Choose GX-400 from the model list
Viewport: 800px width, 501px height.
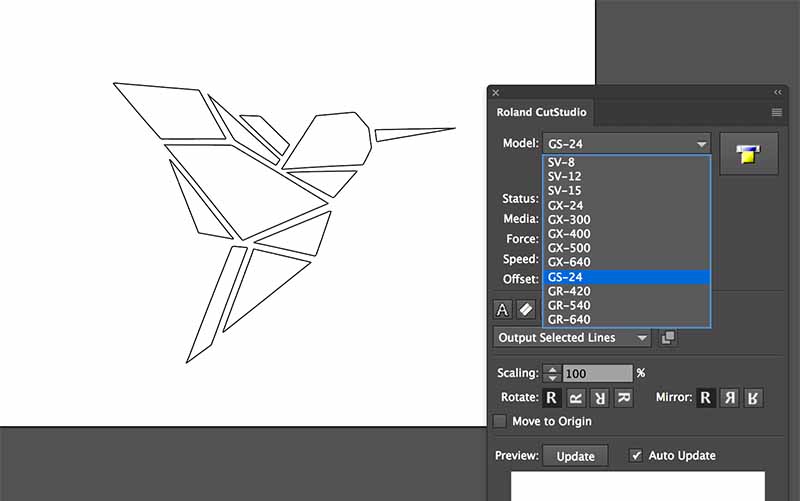[627, 234]
